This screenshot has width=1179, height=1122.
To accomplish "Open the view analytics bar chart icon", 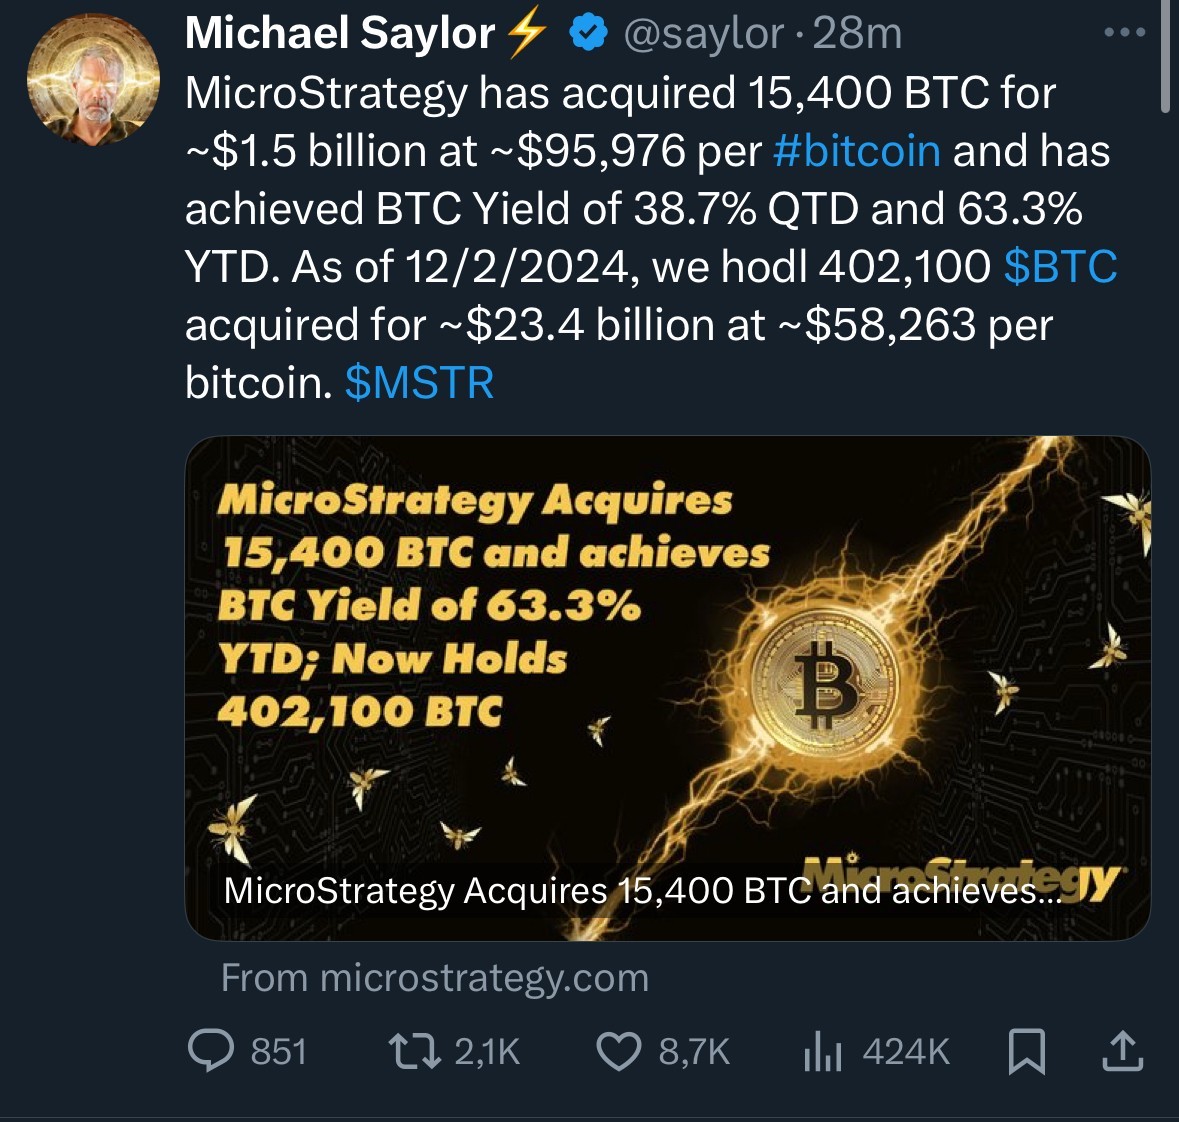I will pyautogui.click(x=822, y=1052).
